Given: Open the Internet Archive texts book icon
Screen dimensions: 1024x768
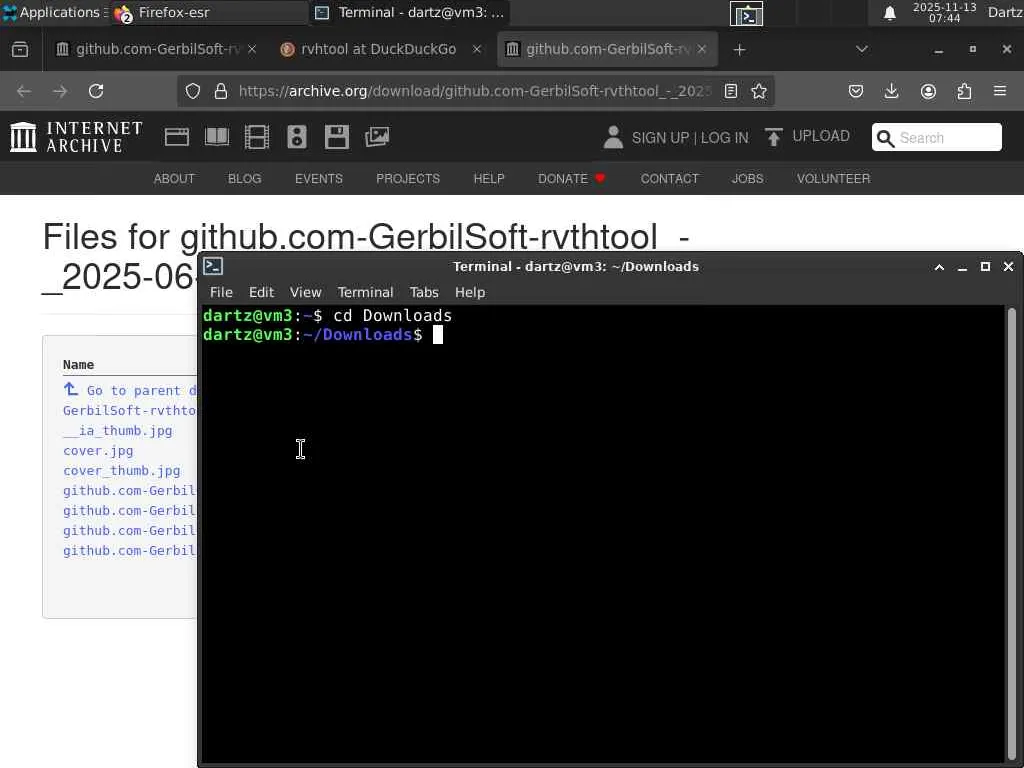Looking at the screenshot, I should click(217, 137).
